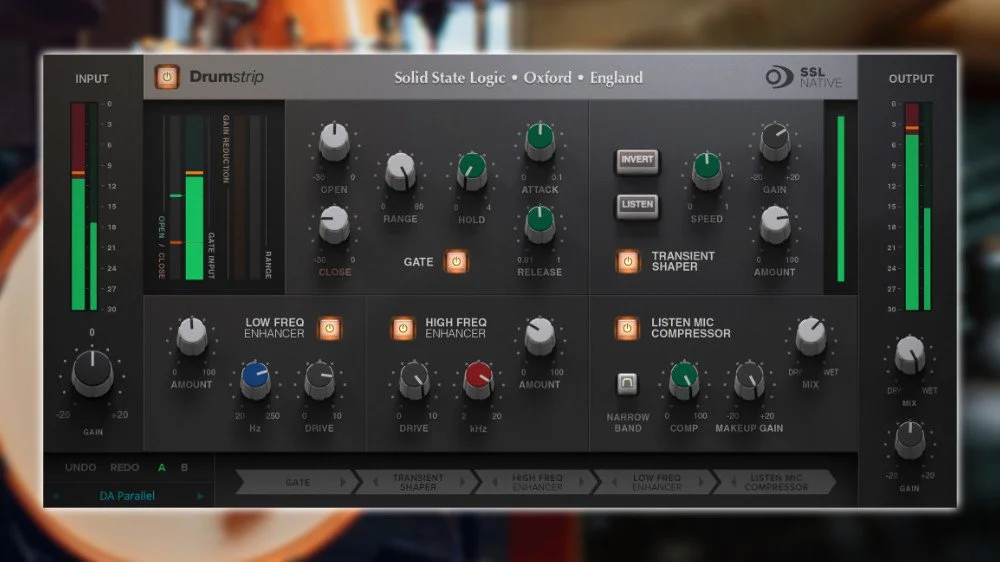Open the DA Parallel preset name
This screenshot has height=562, width=1000.
[127, 496]
